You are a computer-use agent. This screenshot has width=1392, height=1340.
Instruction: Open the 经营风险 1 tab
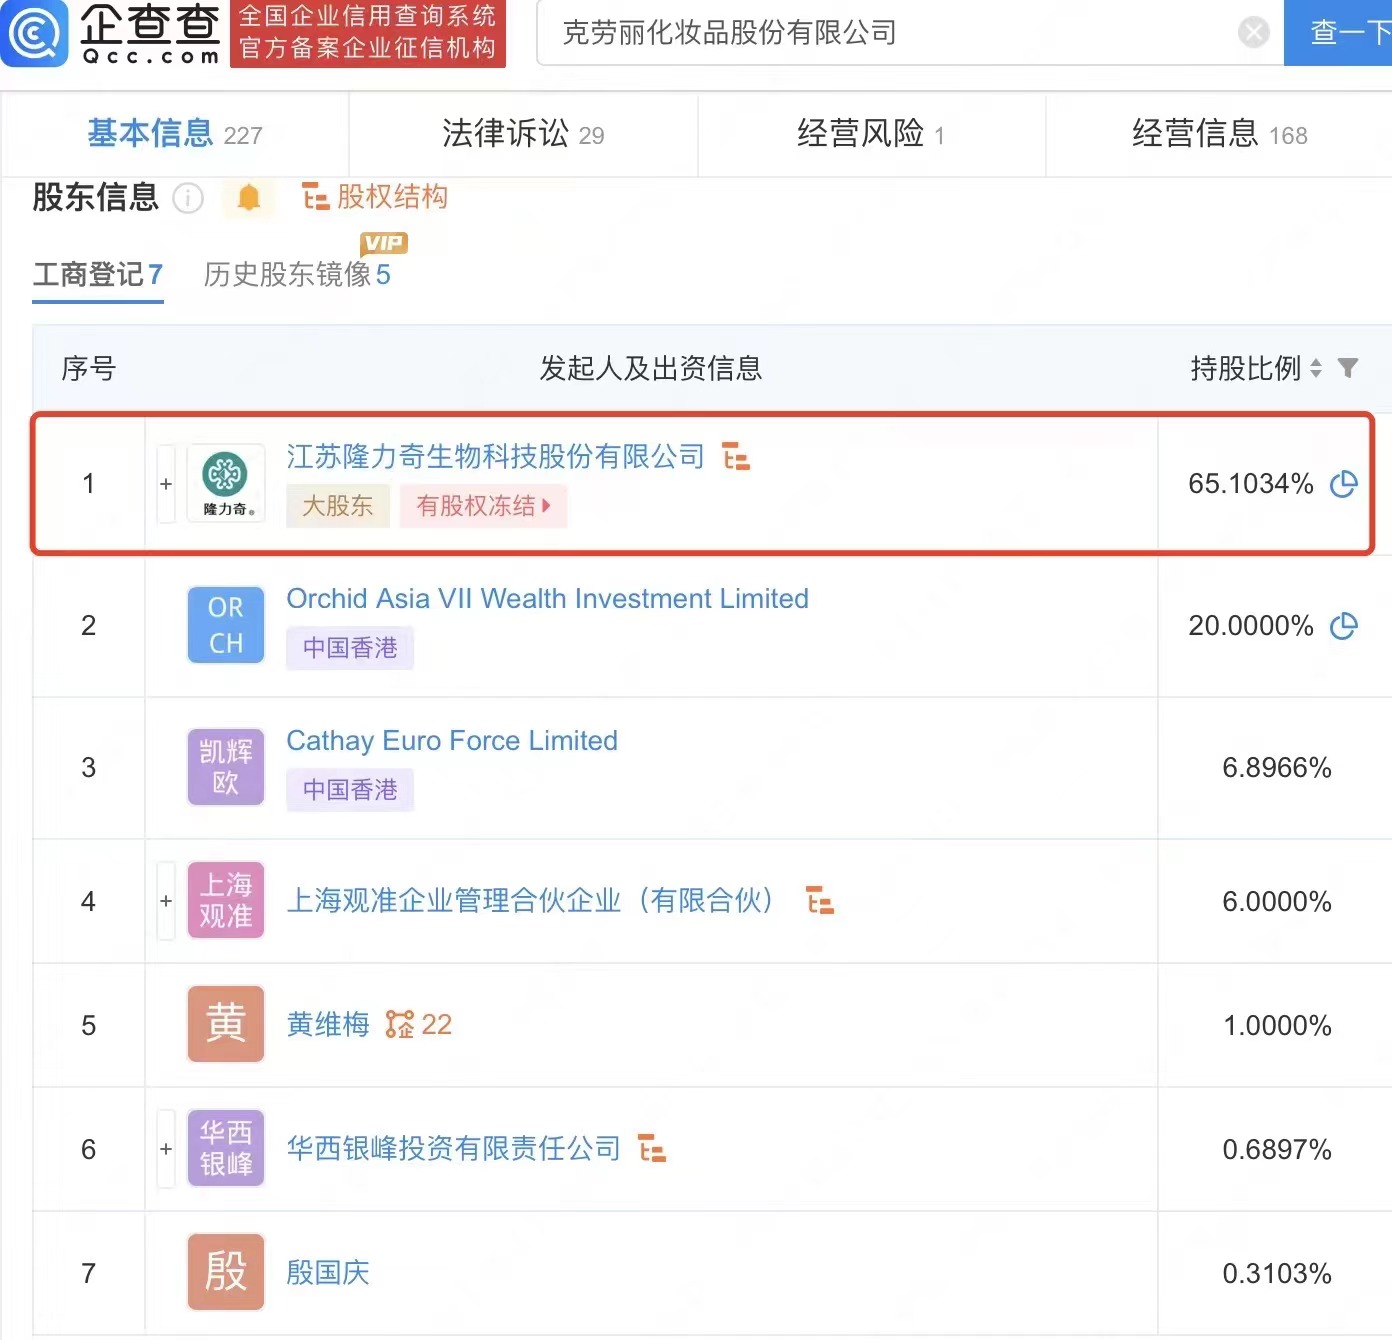(x=871, y=134)
